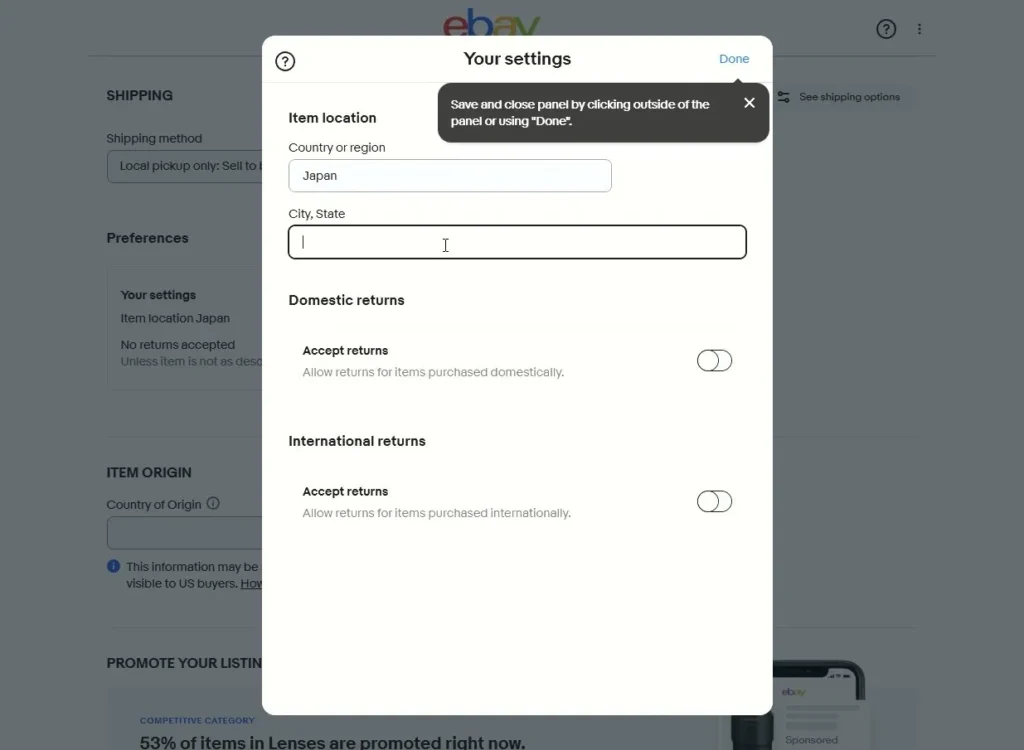This screenshot has height=750, width=1024.
Task: Click the eBay logo
Action: (x=491, y=22)
